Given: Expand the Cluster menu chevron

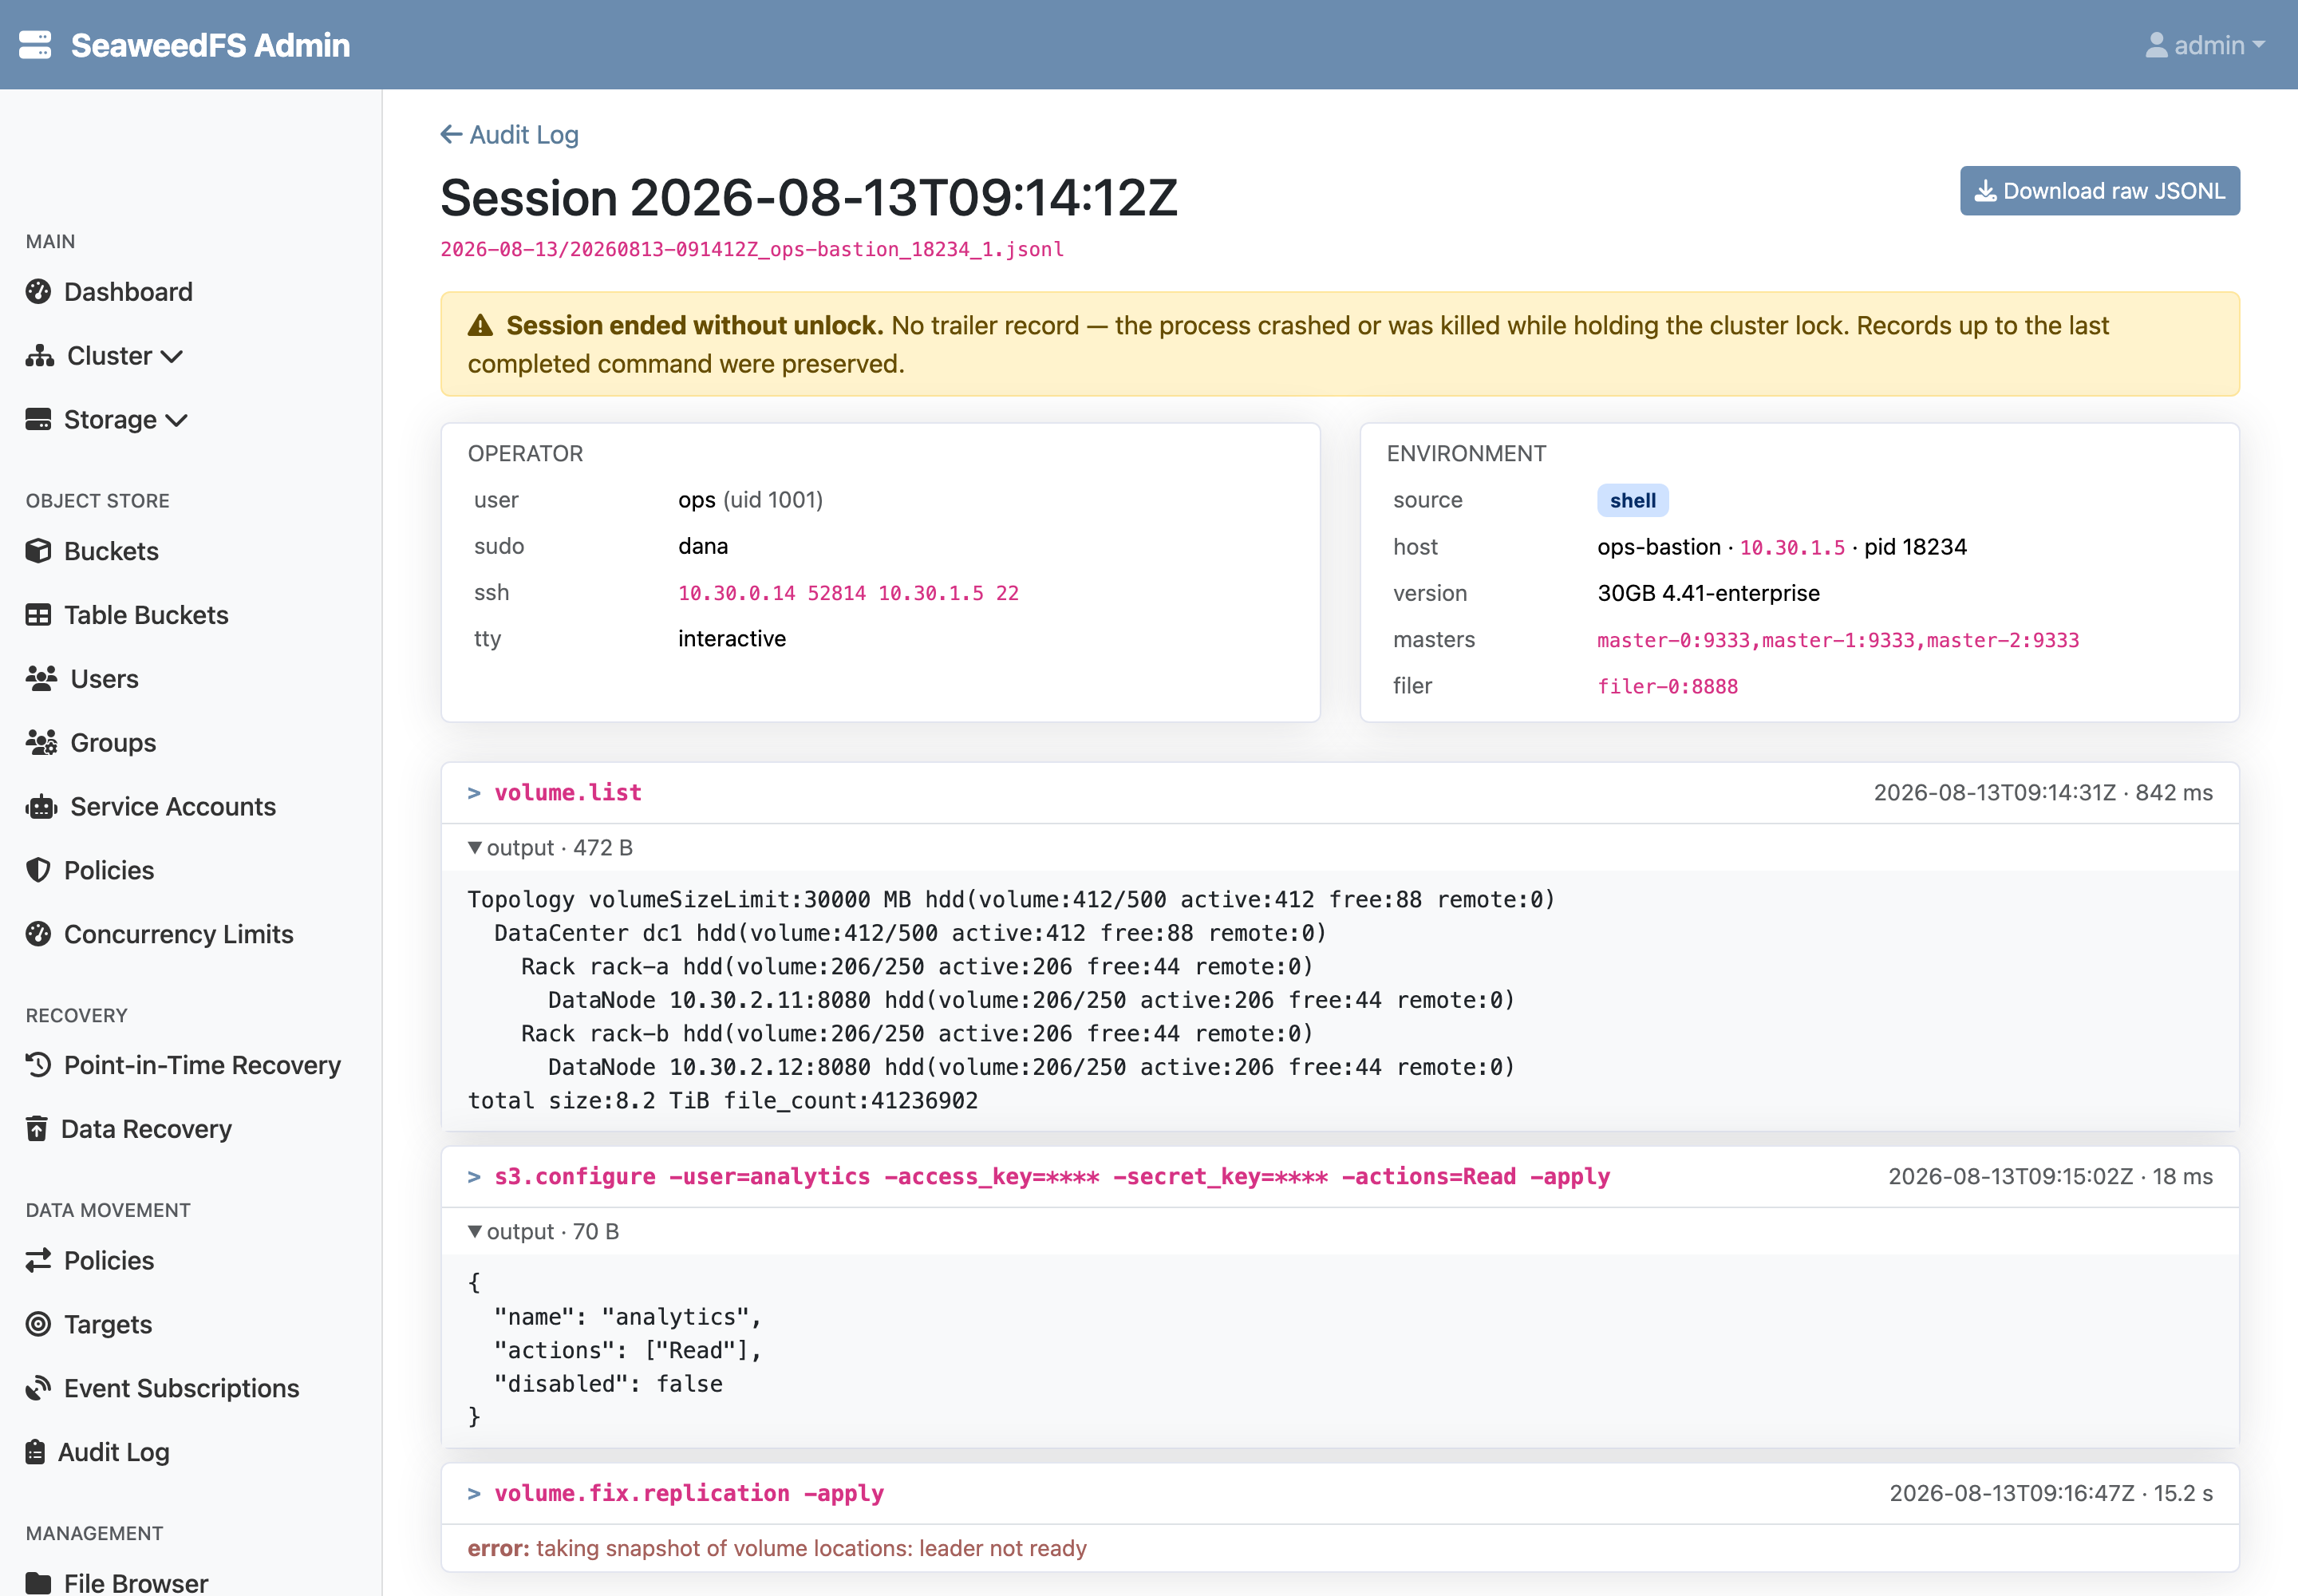Looking at the screenshot, I should tap(172, 357).
